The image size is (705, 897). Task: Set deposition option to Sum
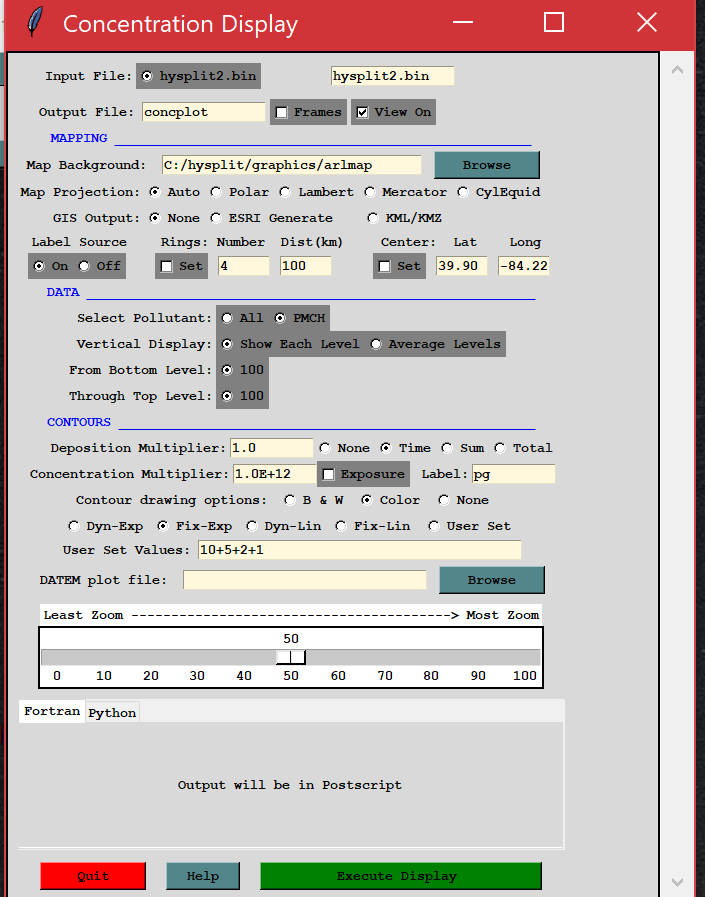click(447, 448)
